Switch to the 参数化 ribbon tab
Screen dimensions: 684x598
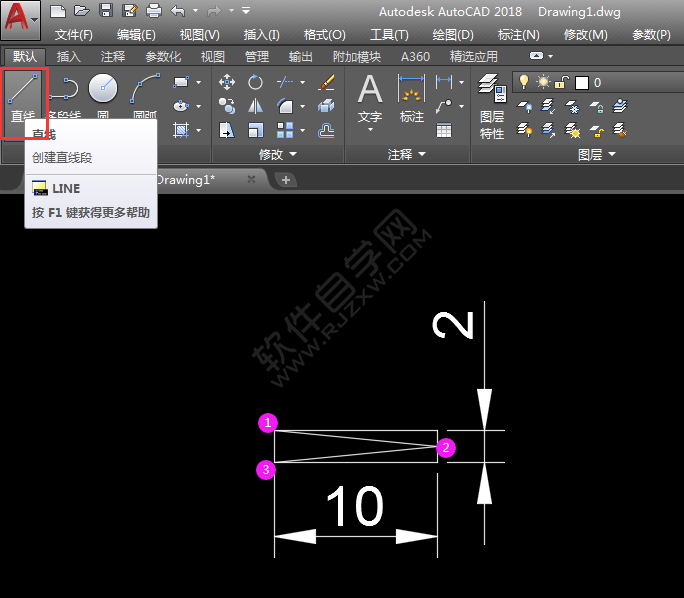coord(163,57)
